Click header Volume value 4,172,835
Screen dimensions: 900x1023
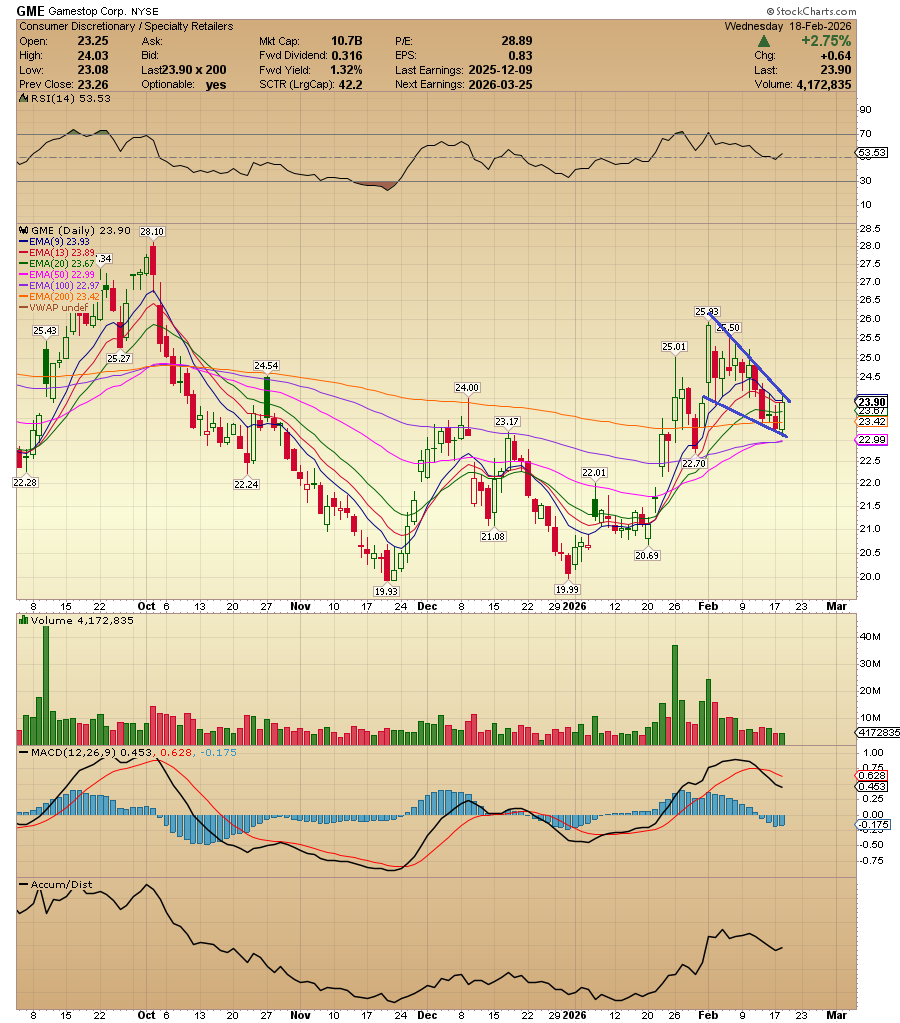pos(824,84)
